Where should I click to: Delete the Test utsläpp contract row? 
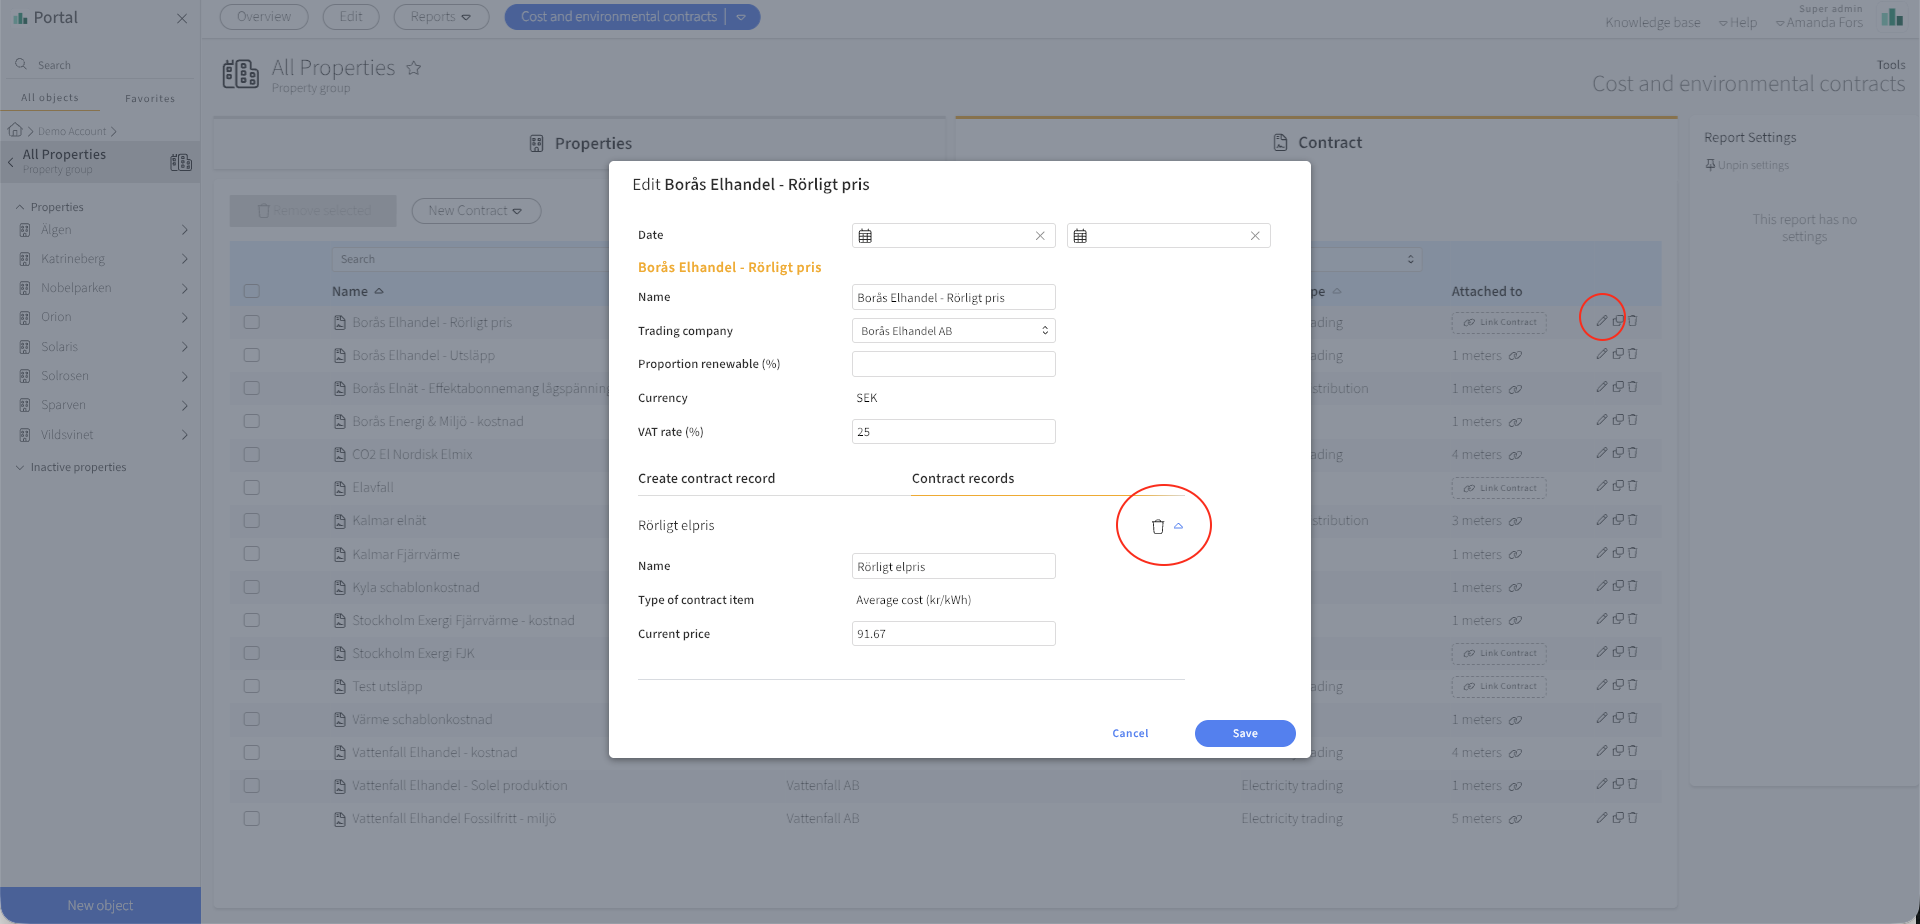pos(1632,685)
